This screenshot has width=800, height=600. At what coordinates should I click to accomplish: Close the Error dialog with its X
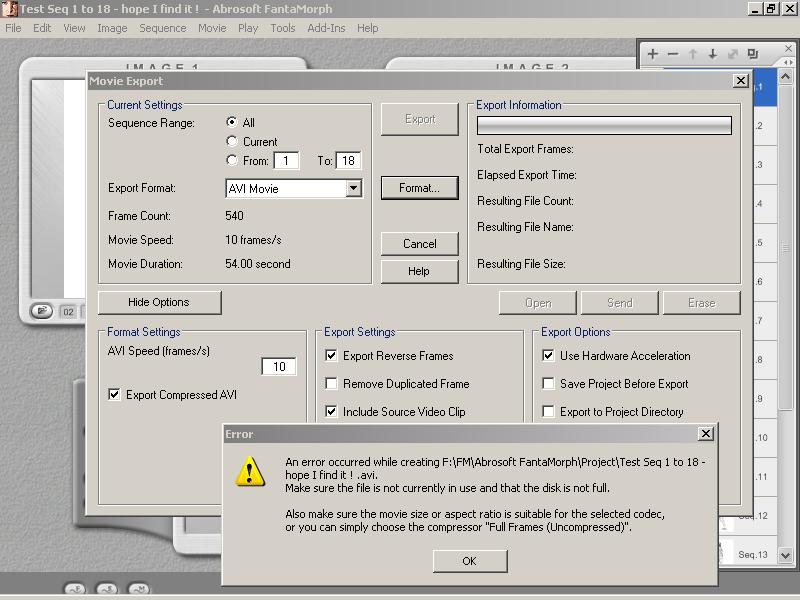coord(705,434)
